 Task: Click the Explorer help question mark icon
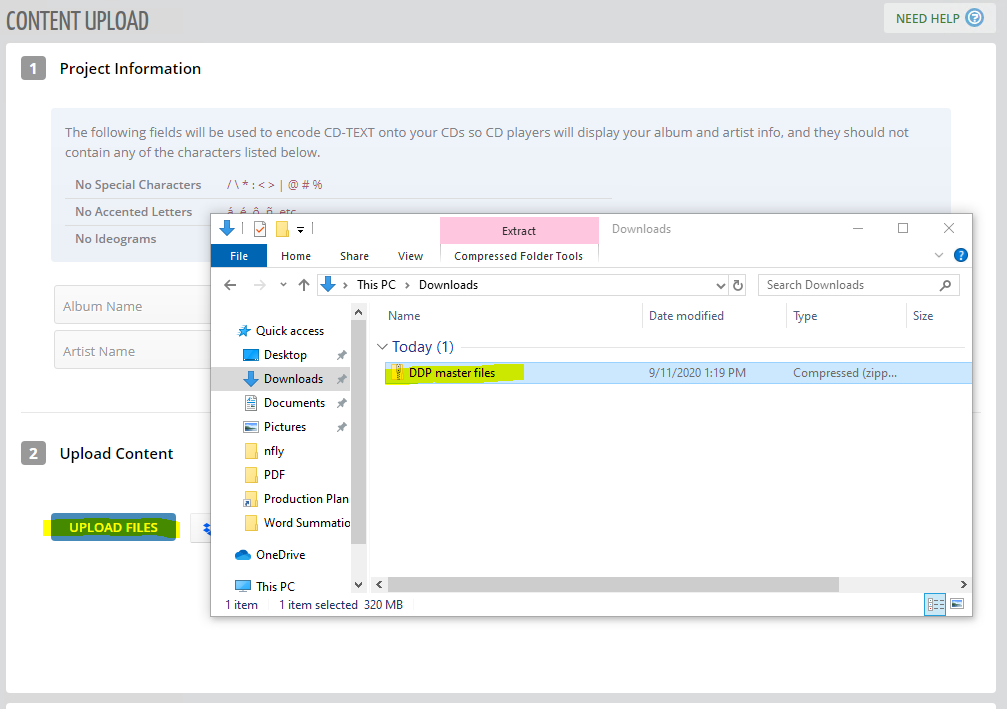(960, 256)
